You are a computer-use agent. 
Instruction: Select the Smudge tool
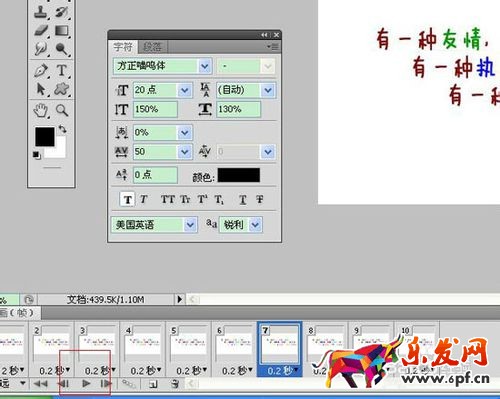[x=41, y=49]
